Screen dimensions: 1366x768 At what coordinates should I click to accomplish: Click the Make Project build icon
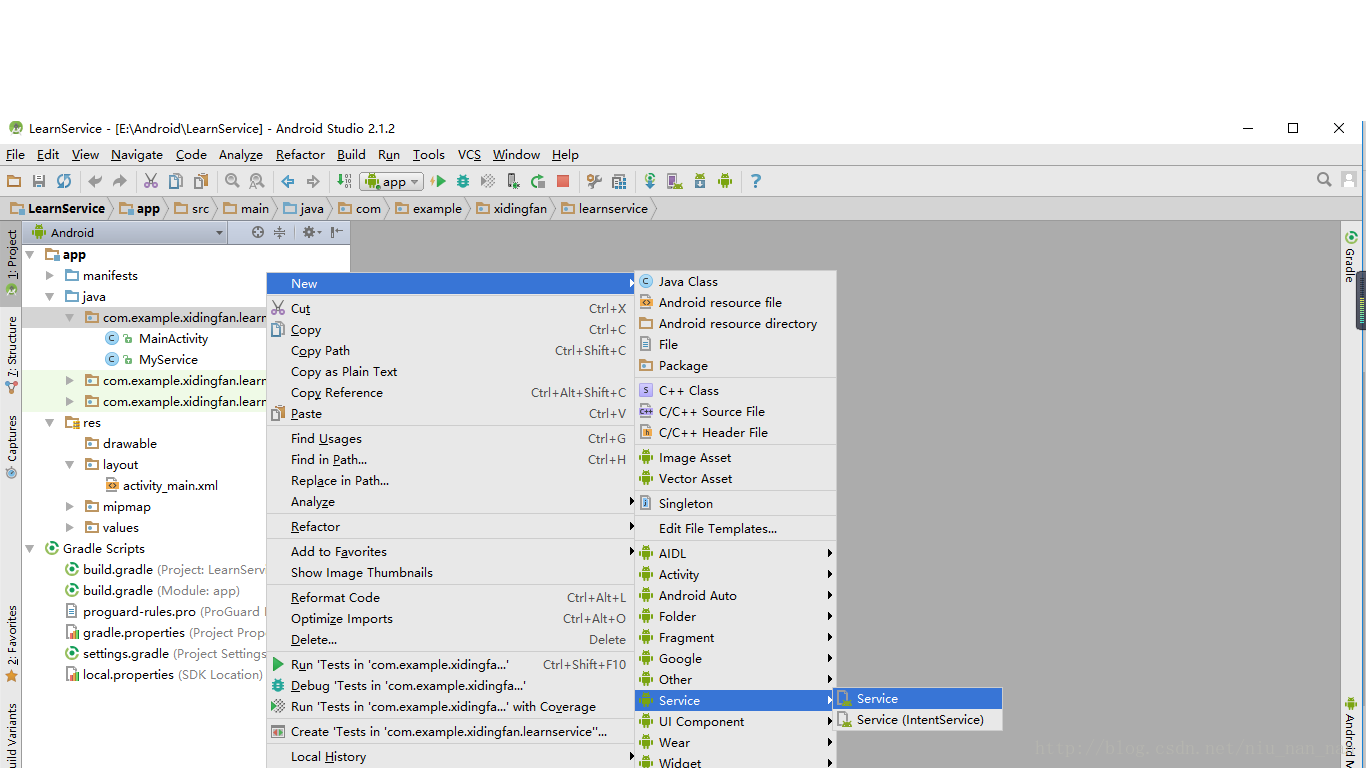[x=344, y=181]
